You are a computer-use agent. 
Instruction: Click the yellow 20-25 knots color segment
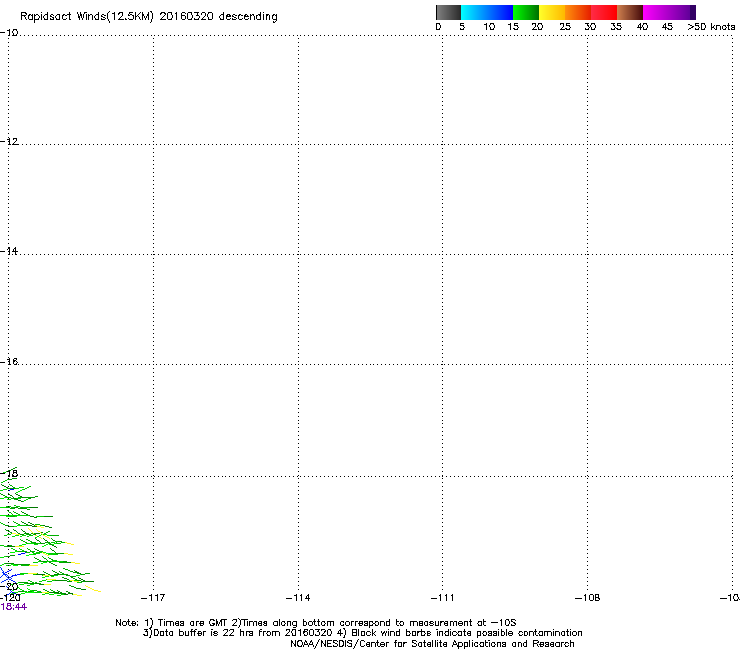click(x=552, y=12)
